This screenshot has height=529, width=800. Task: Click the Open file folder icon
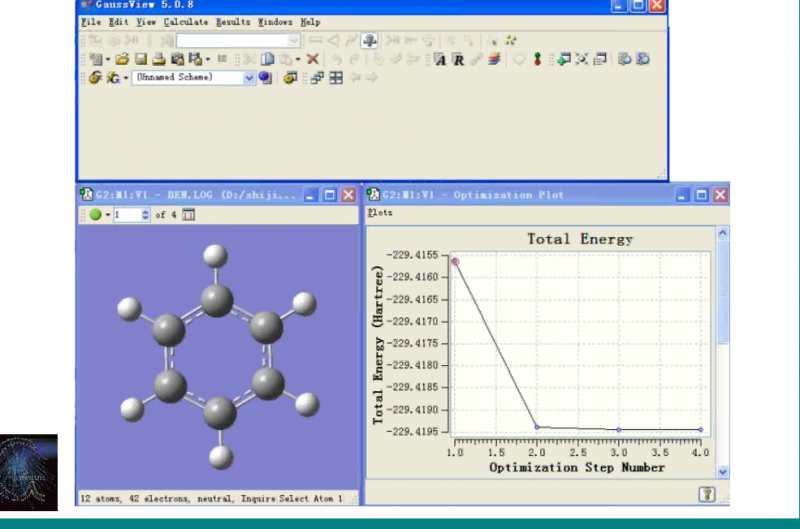click(122, 60)
